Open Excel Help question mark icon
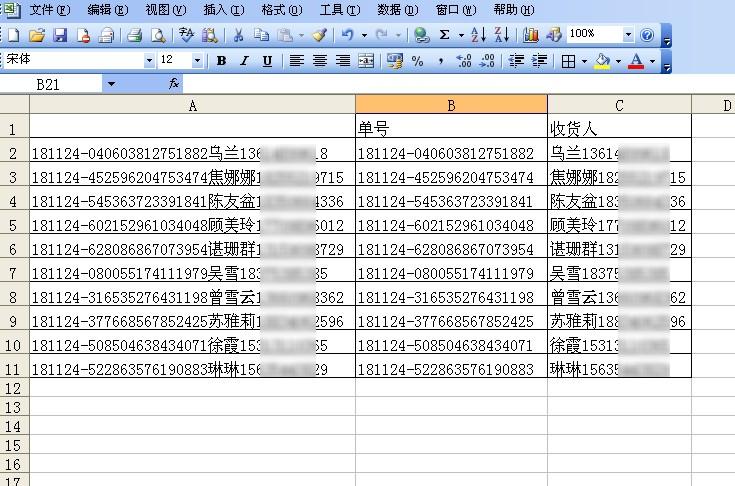 647,35
